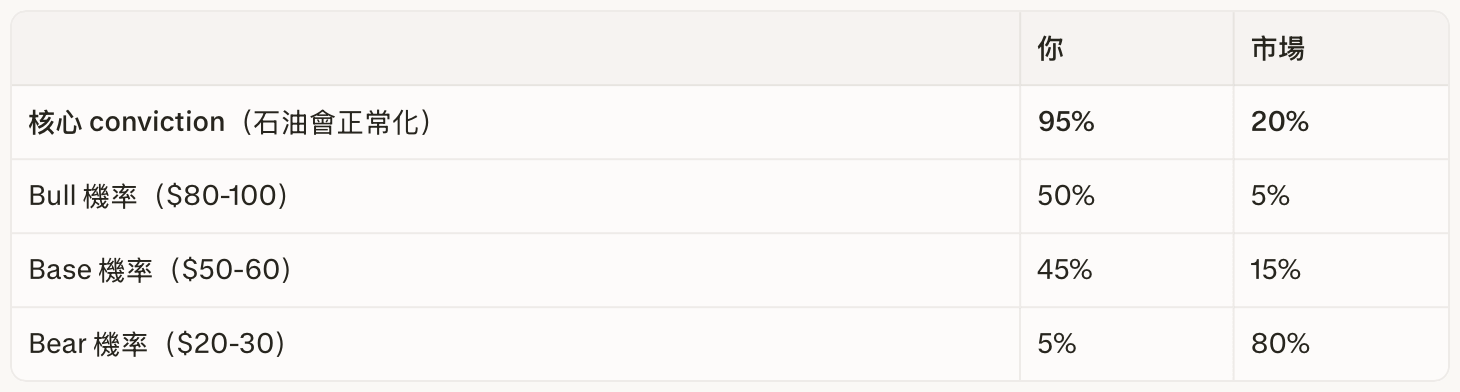The image size is (1460, 392).
Task: Click the 45% Base probability cell
Action: click(1066, 271)
